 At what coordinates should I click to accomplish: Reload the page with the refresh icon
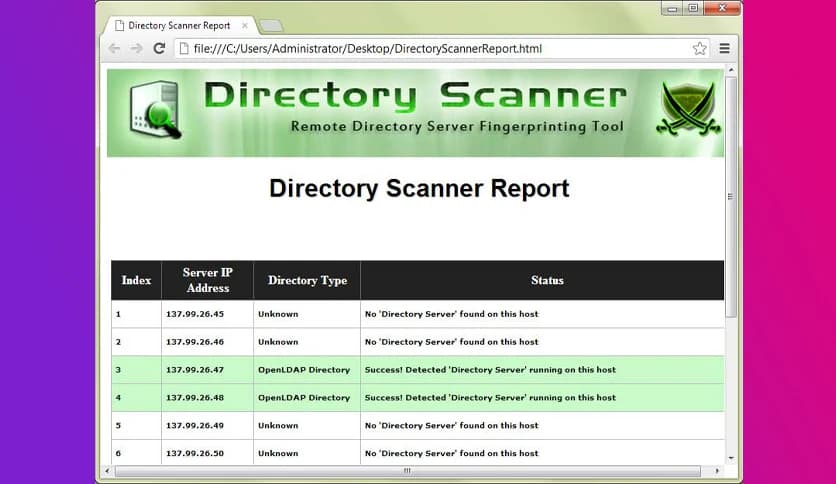[159, 49]
